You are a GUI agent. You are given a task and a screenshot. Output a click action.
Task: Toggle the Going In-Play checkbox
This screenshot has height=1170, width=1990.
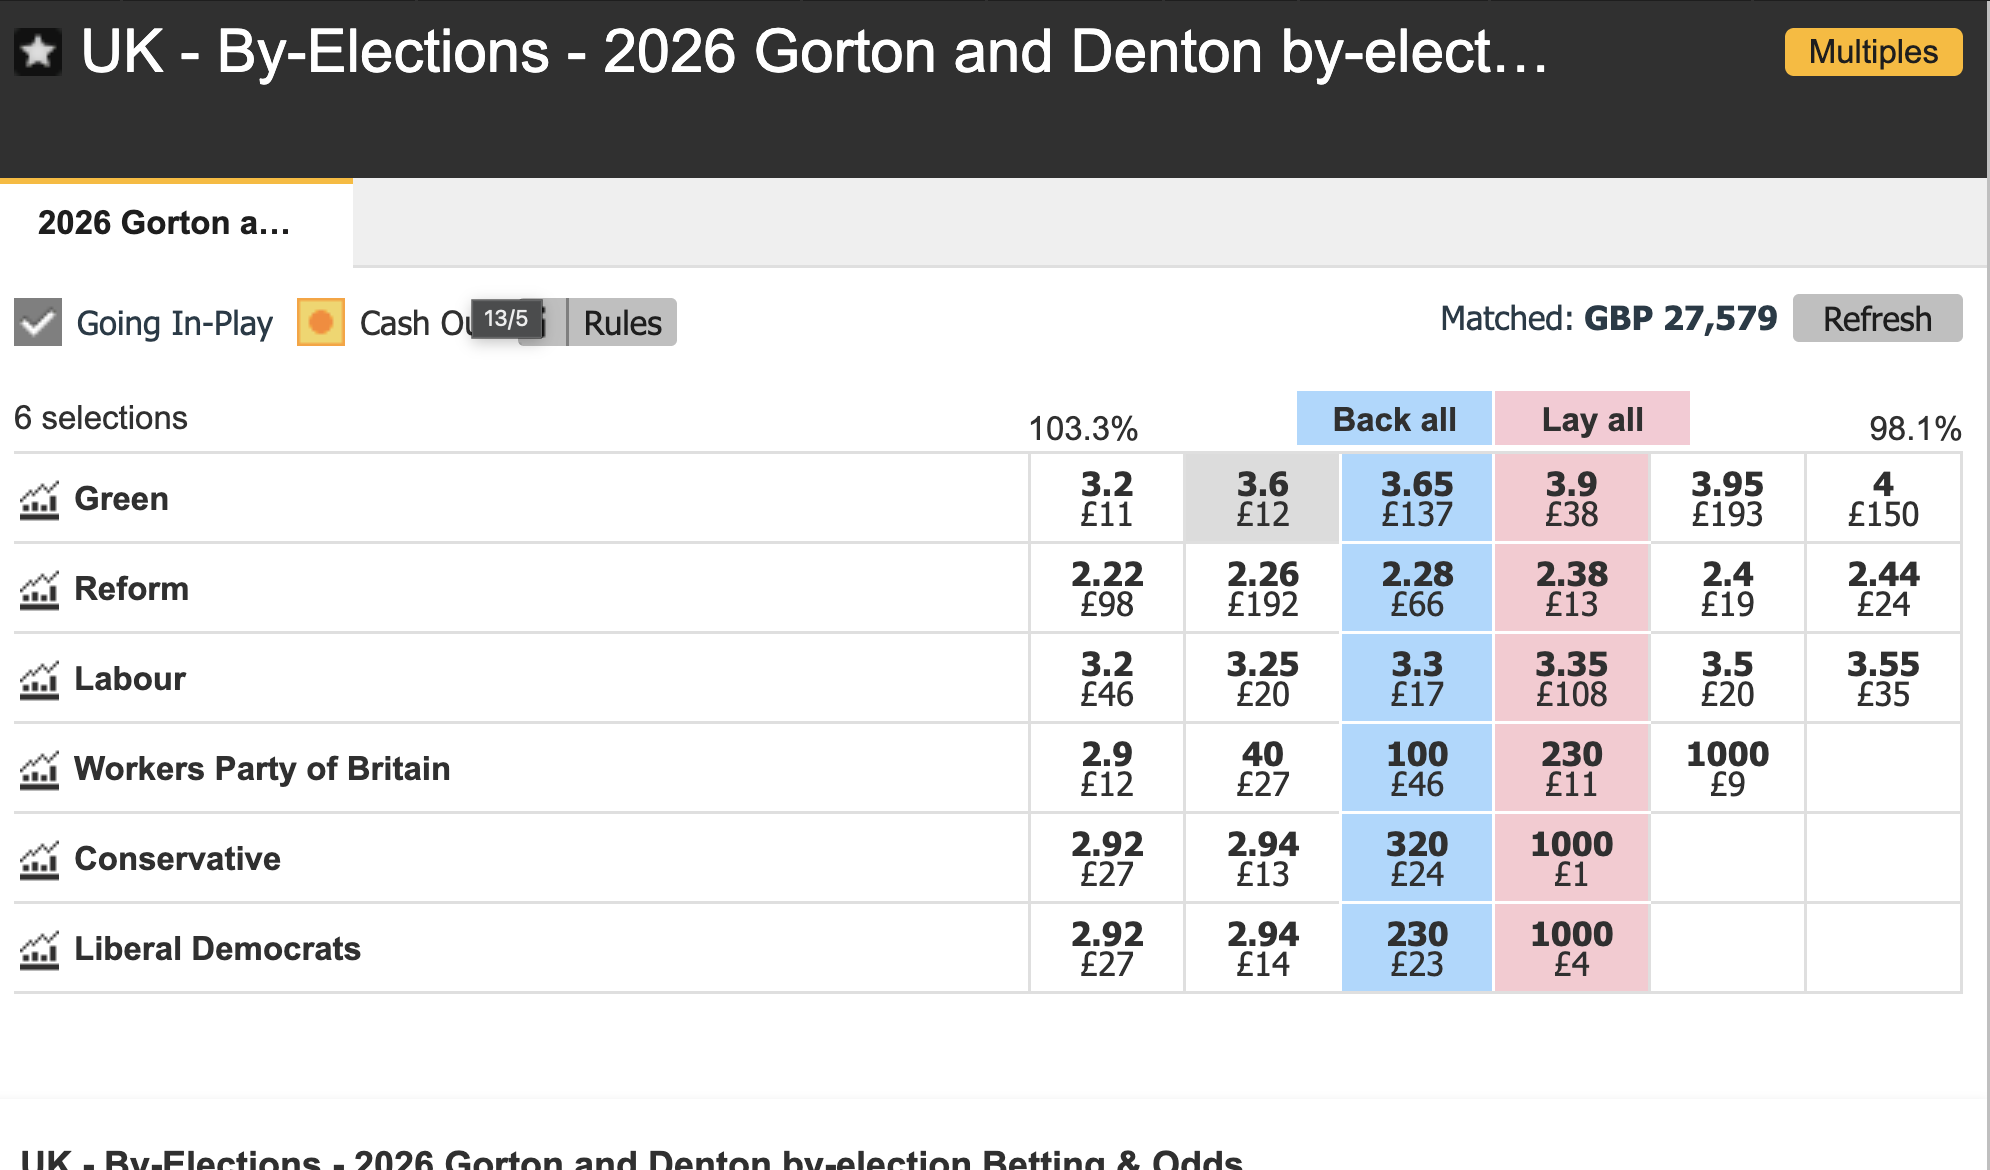38,322
